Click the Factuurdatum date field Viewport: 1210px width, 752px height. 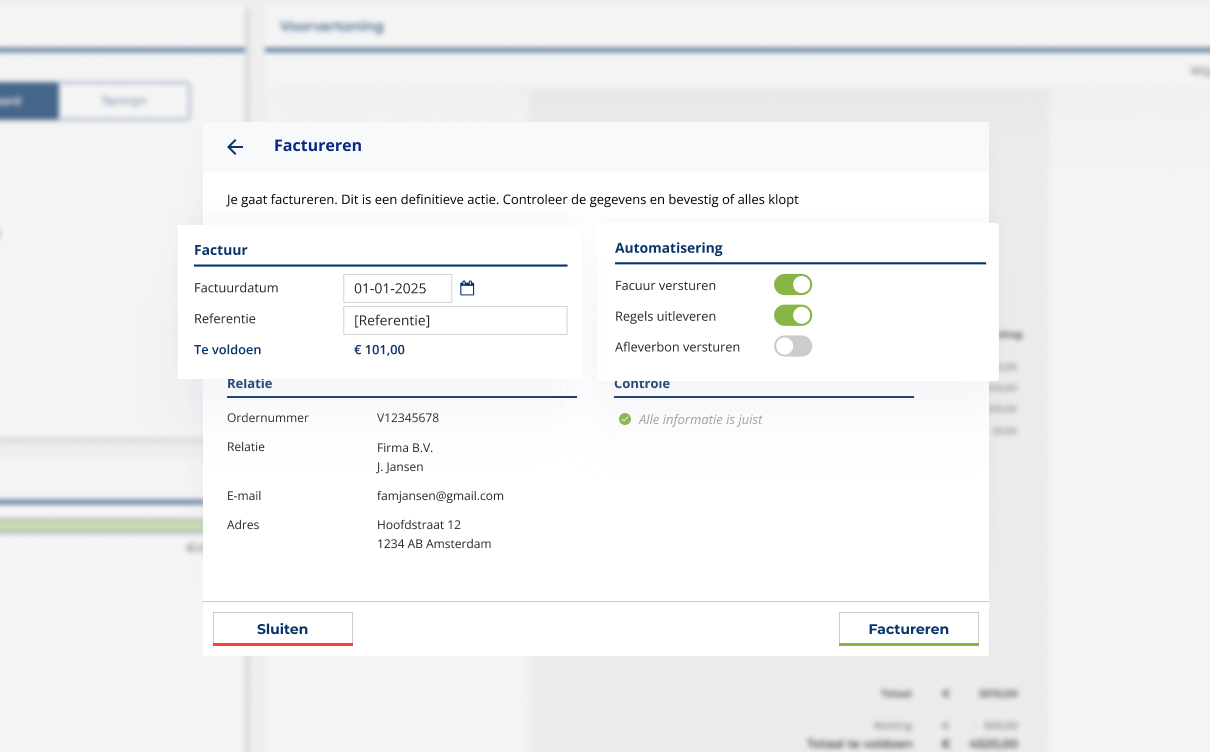[397, 288]
